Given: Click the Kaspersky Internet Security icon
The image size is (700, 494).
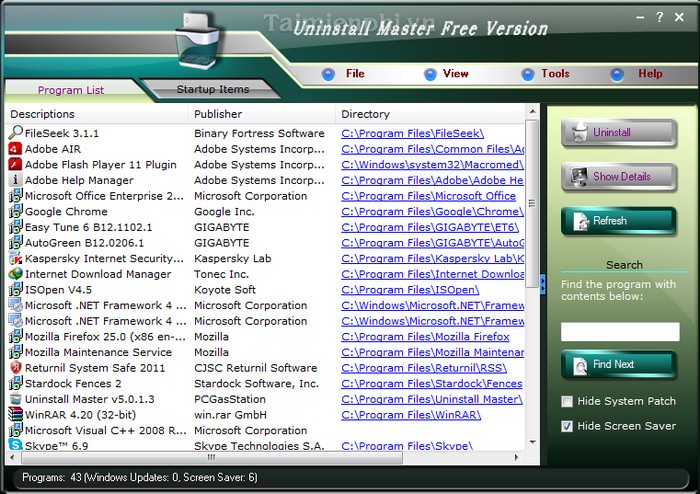Looking at the screenshot, I should pyautogui.click(x=16, y=258).
